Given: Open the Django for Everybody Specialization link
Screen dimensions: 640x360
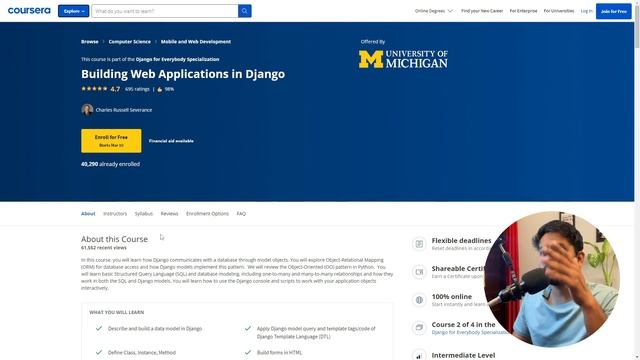Looking at the screenshot, I should coord(177,59).
